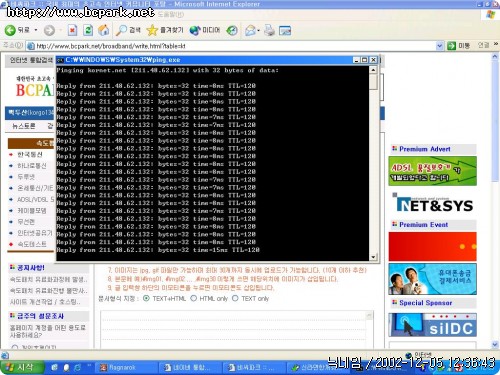500x375 pixels.
Task: Switch to the Ragnarok taskbar button
Action: coord(127,368)
